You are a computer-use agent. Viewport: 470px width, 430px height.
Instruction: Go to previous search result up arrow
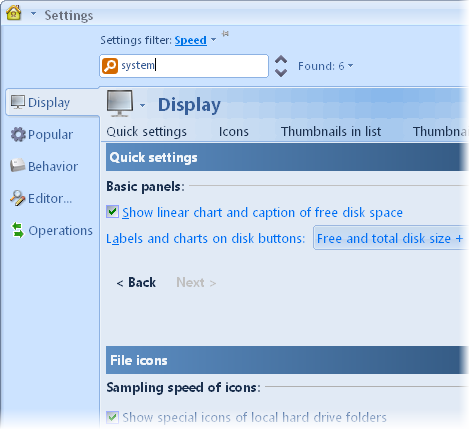[281, 60]
